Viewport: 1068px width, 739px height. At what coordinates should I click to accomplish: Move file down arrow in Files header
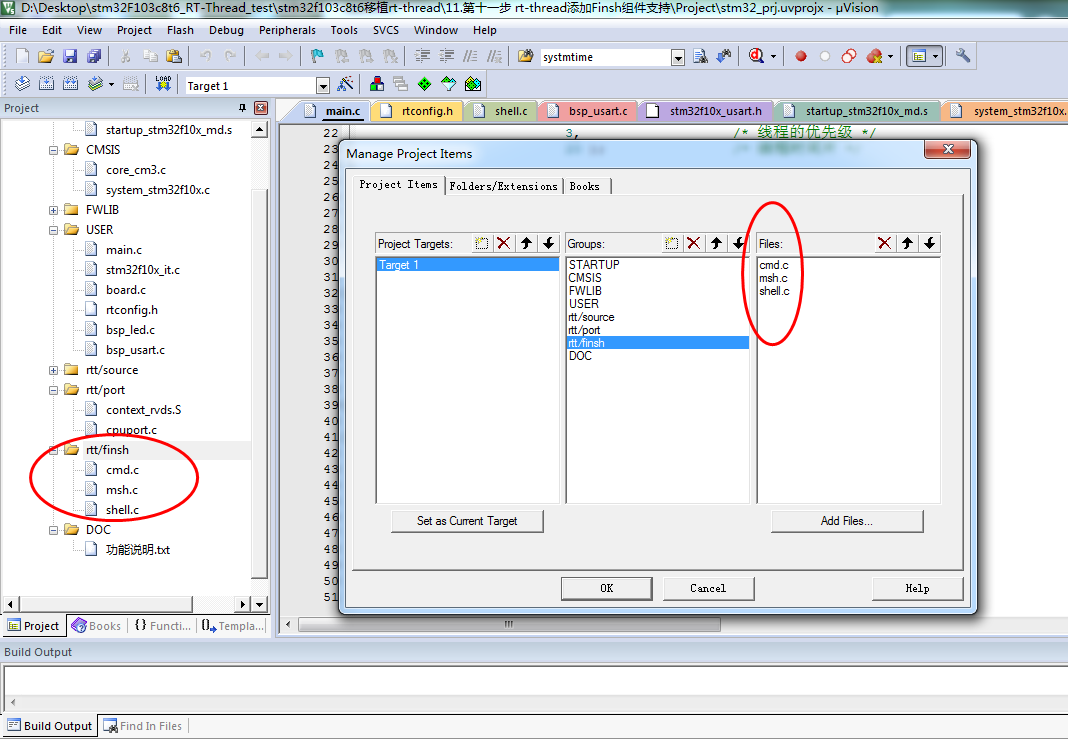point(929,243)
